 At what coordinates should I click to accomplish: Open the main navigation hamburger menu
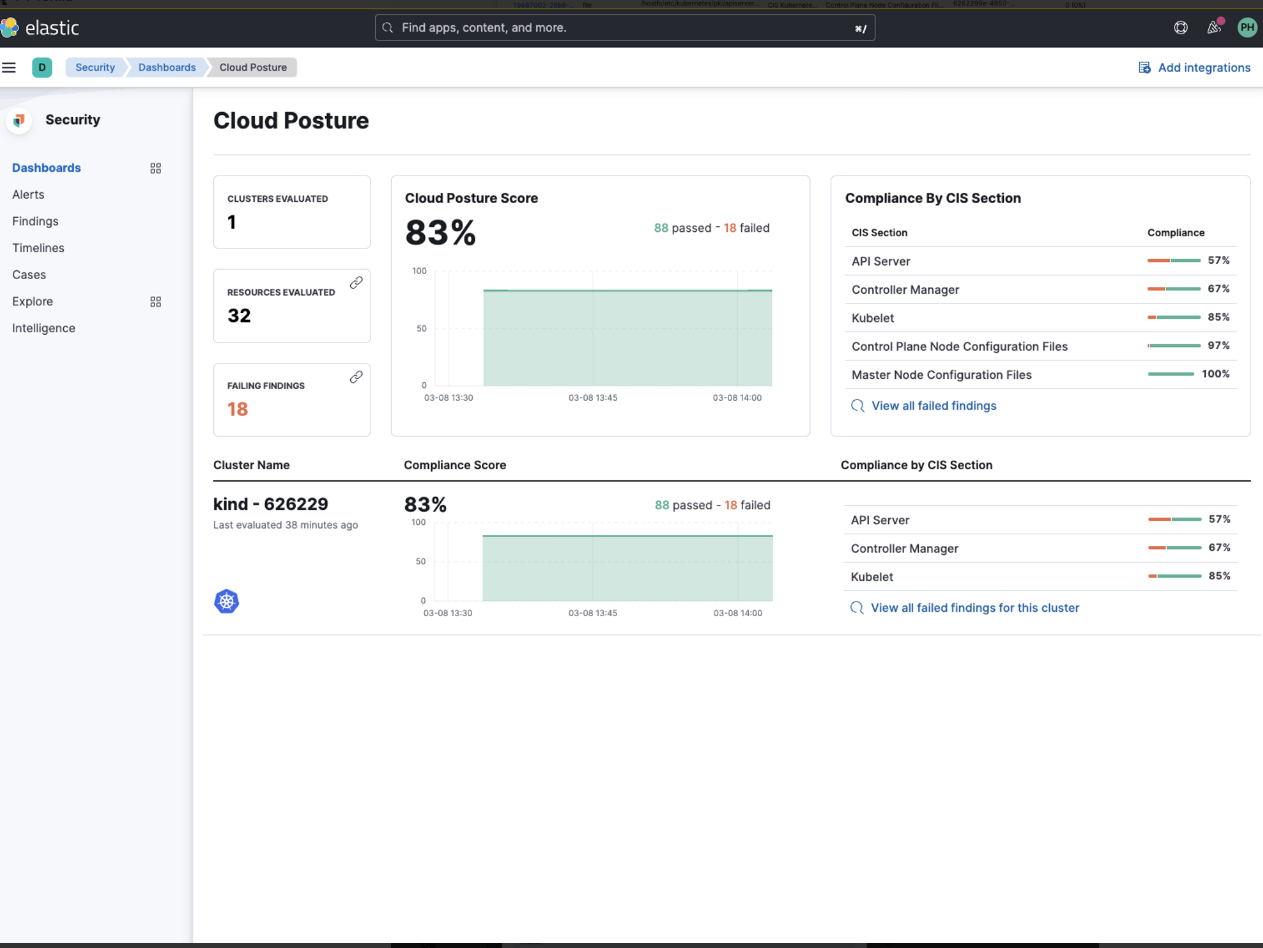click(10, 67)
